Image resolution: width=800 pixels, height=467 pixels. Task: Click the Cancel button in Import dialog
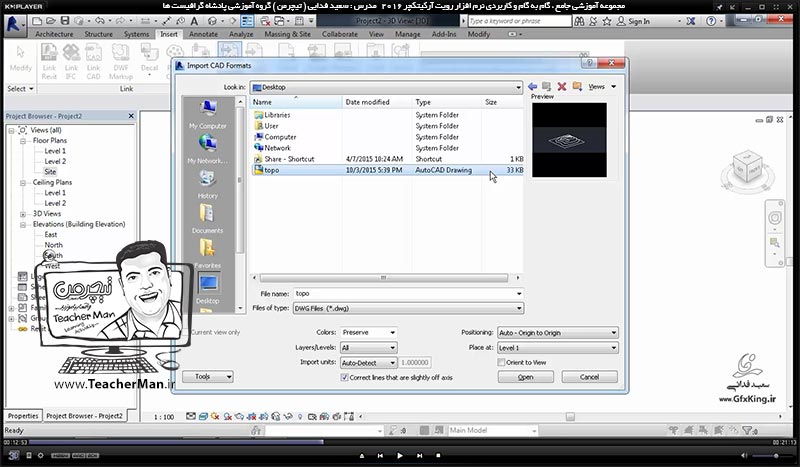pos(589,377)
